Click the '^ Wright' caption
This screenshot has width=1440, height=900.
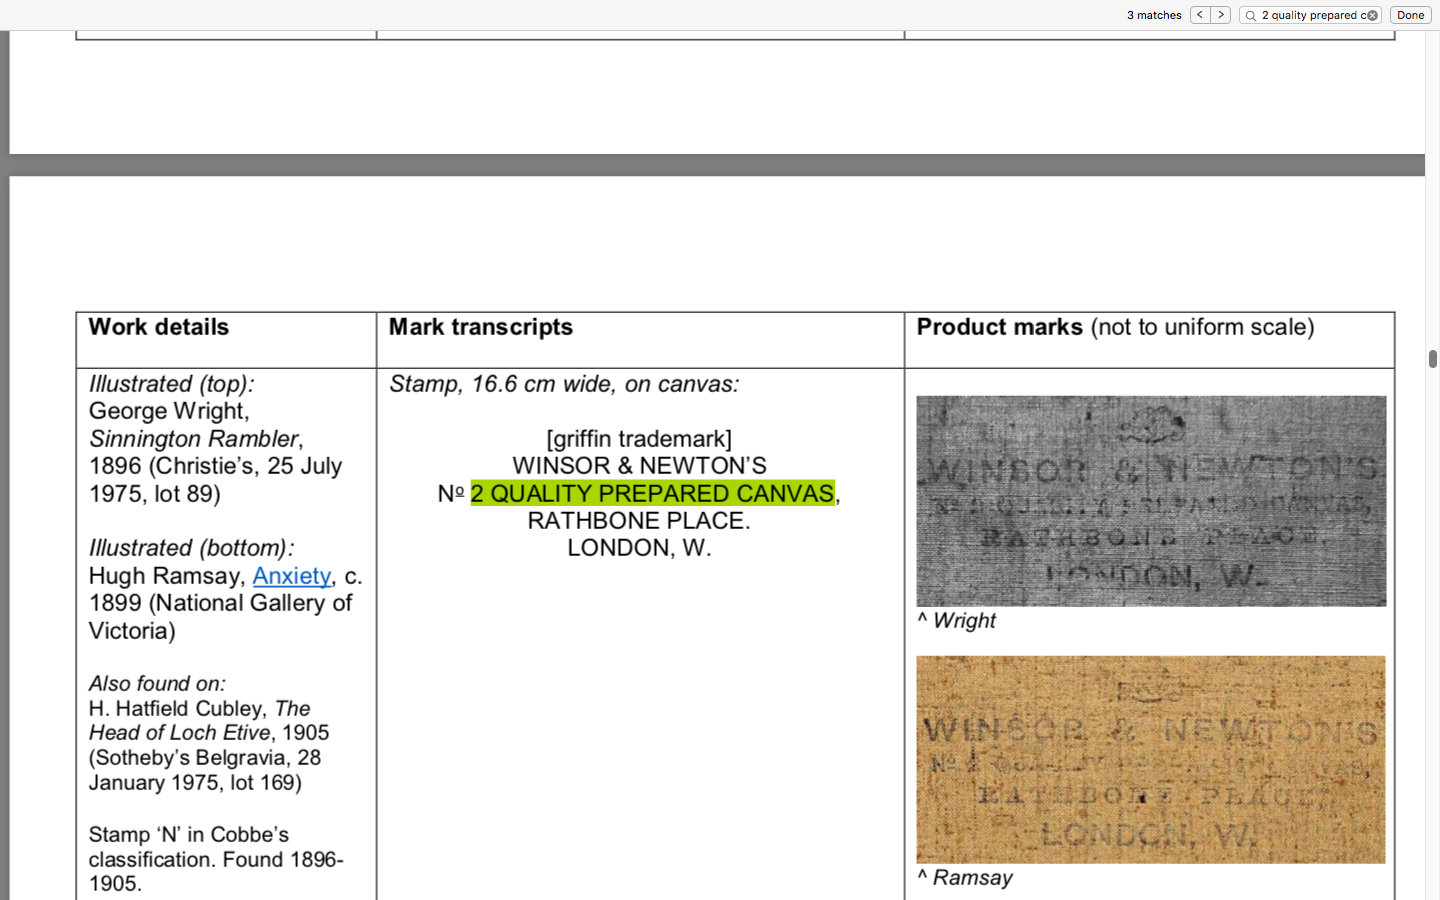pos(956,621)
